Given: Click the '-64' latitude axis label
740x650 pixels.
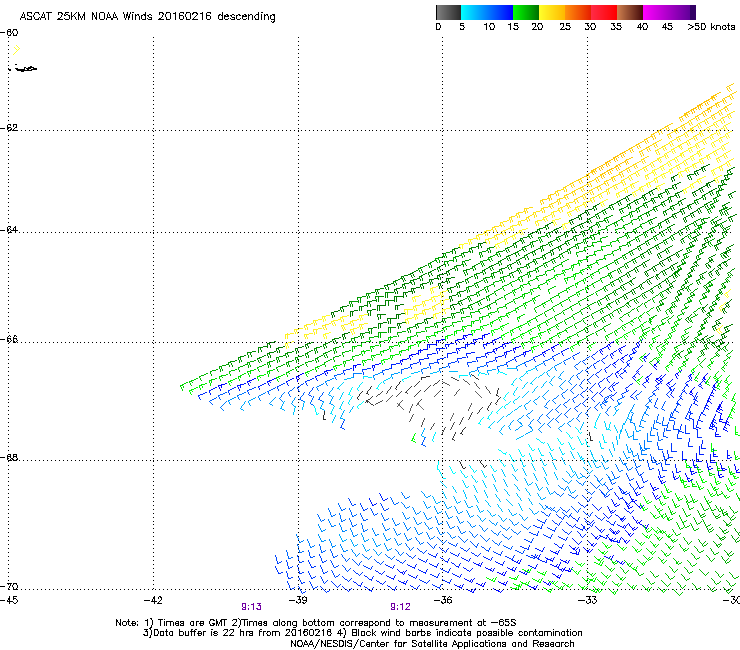Looking at the screenshot, I should [9, 230].
